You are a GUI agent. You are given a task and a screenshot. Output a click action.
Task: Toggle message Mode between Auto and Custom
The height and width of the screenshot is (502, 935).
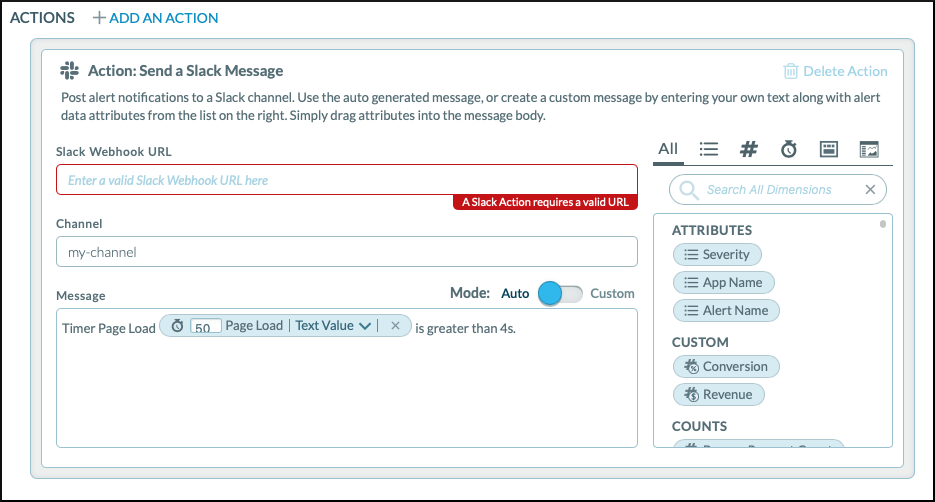pos(560,293)
